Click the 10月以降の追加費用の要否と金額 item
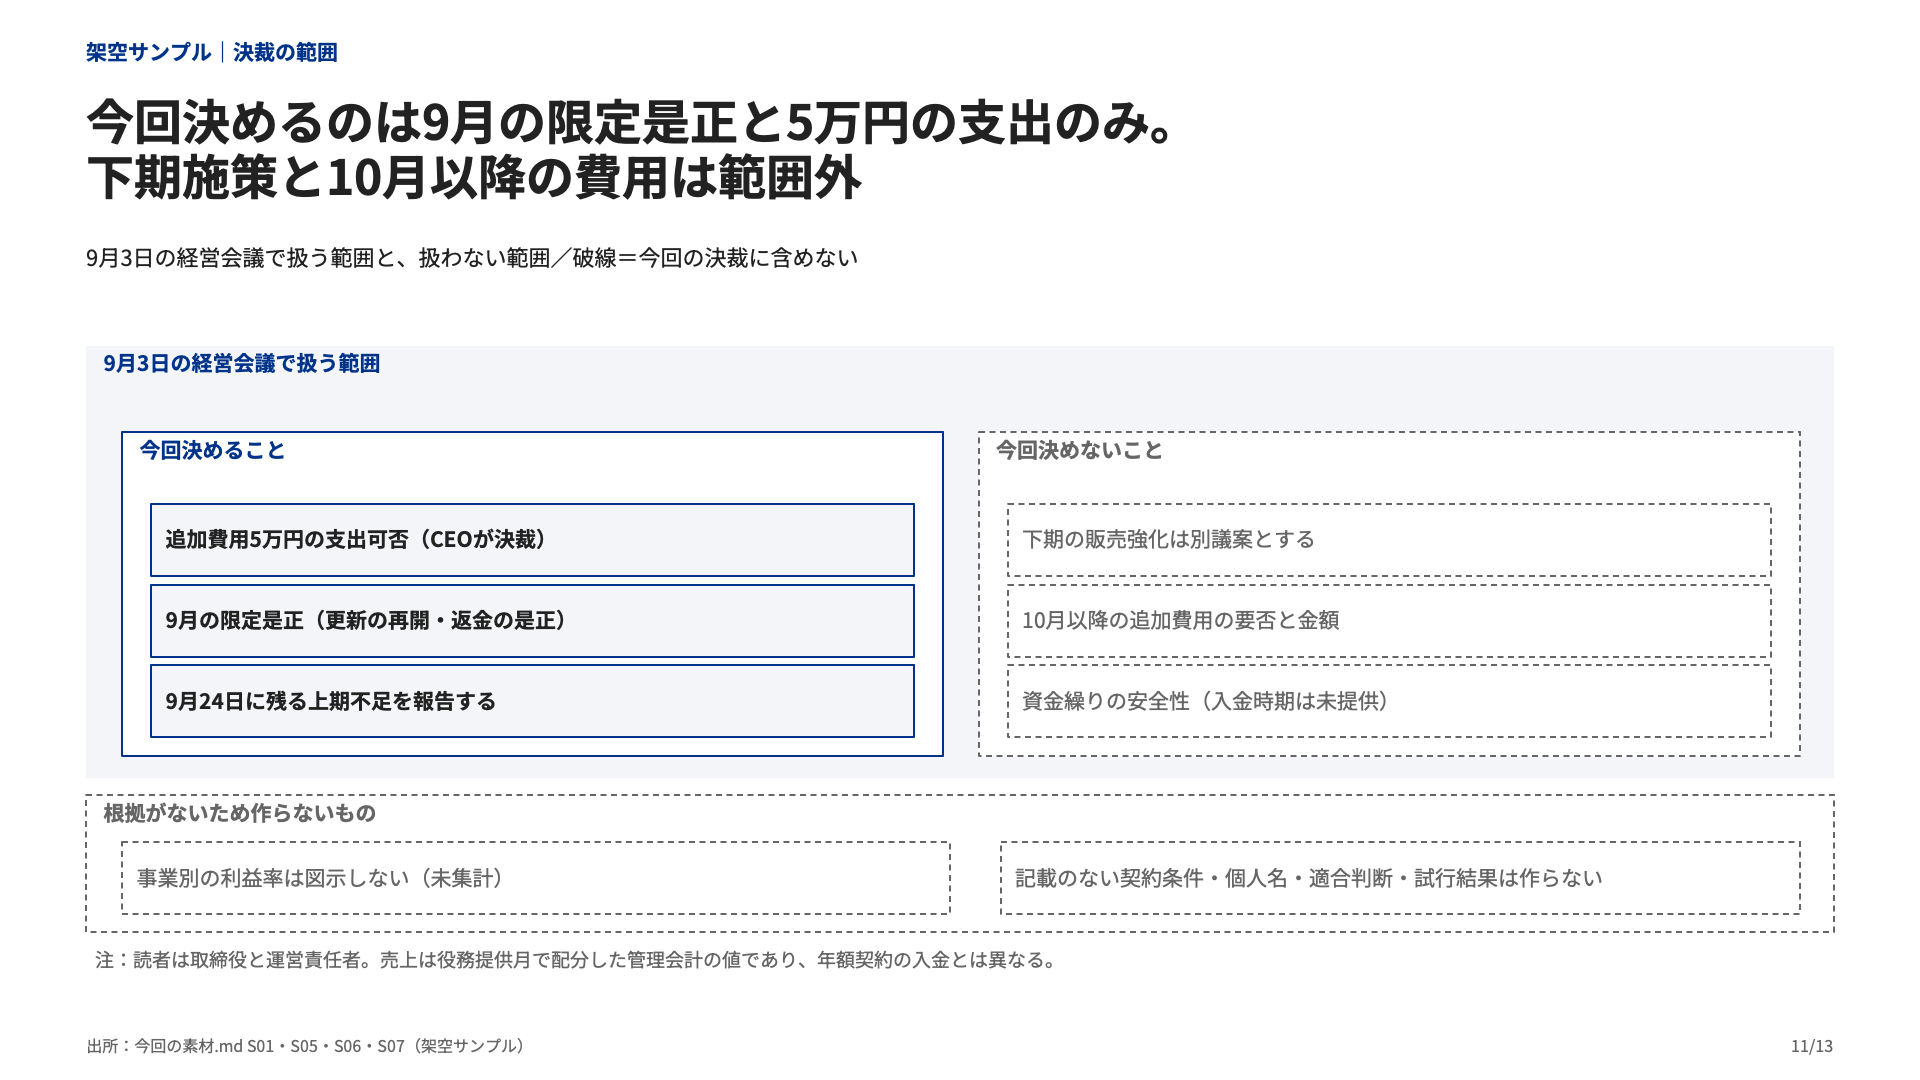The height and width of the screenshot is (1080, 1920). (1389, 621)
